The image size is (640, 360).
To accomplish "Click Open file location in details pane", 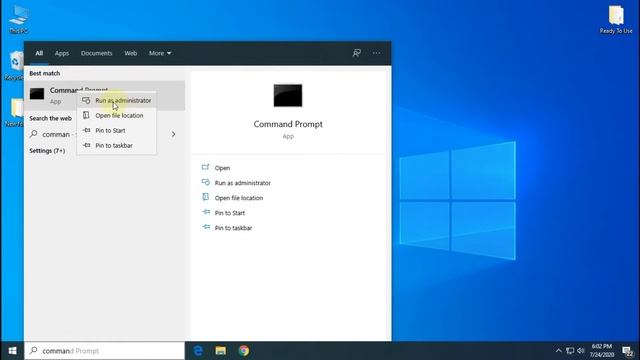I will 239,198.
